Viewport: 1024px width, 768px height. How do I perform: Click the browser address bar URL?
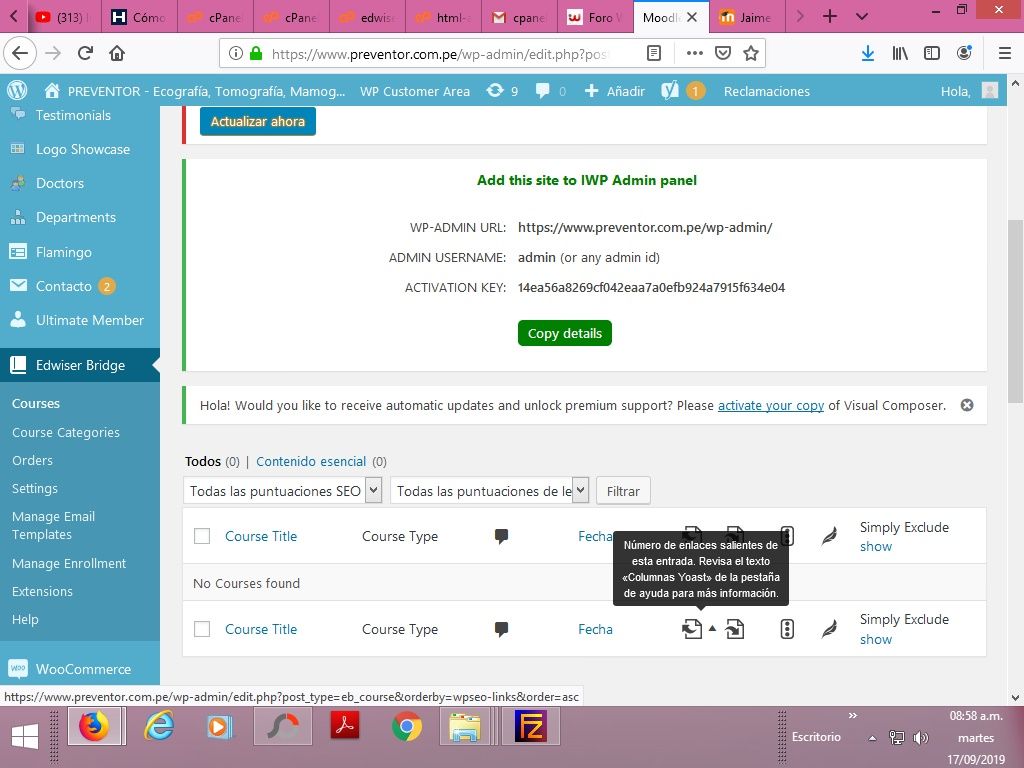tap(439, 54)
